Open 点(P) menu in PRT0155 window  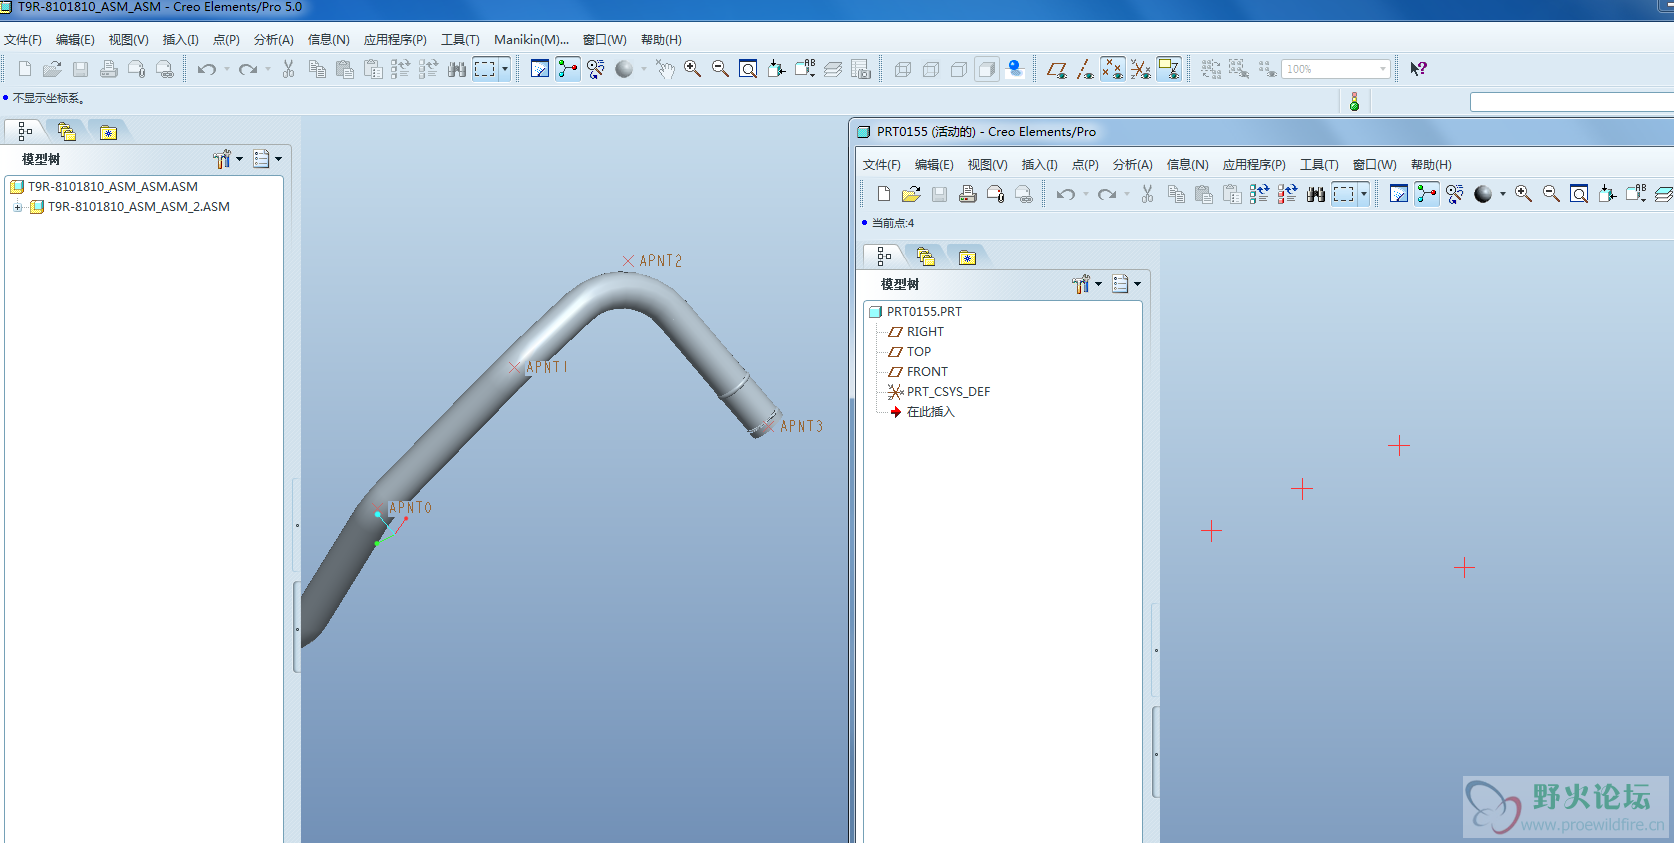(x=1085, y=165)
